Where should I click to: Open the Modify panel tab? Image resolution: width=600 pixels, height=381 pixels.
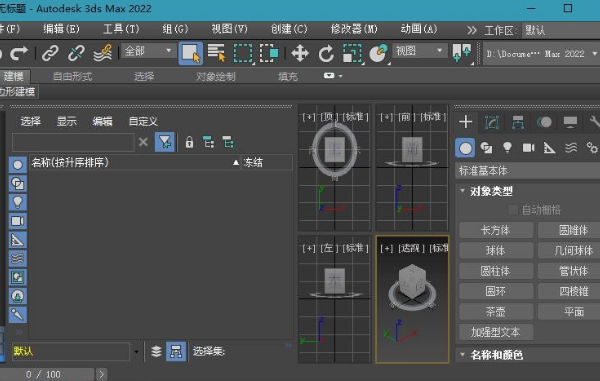point(492,122)
